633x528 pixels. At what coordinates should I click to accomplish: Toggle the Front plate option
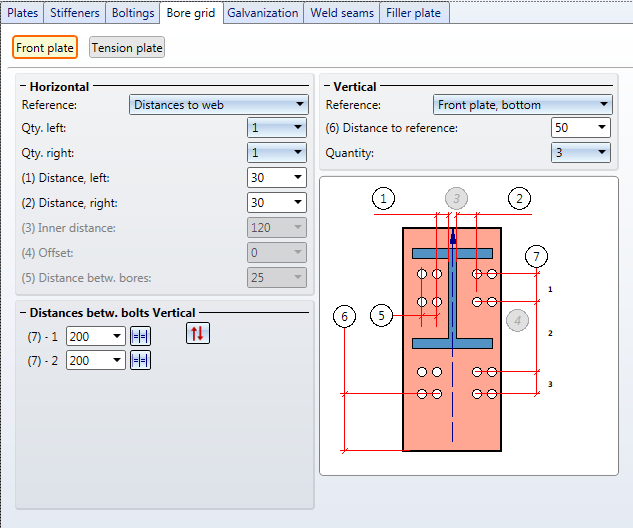coord(45,48)
